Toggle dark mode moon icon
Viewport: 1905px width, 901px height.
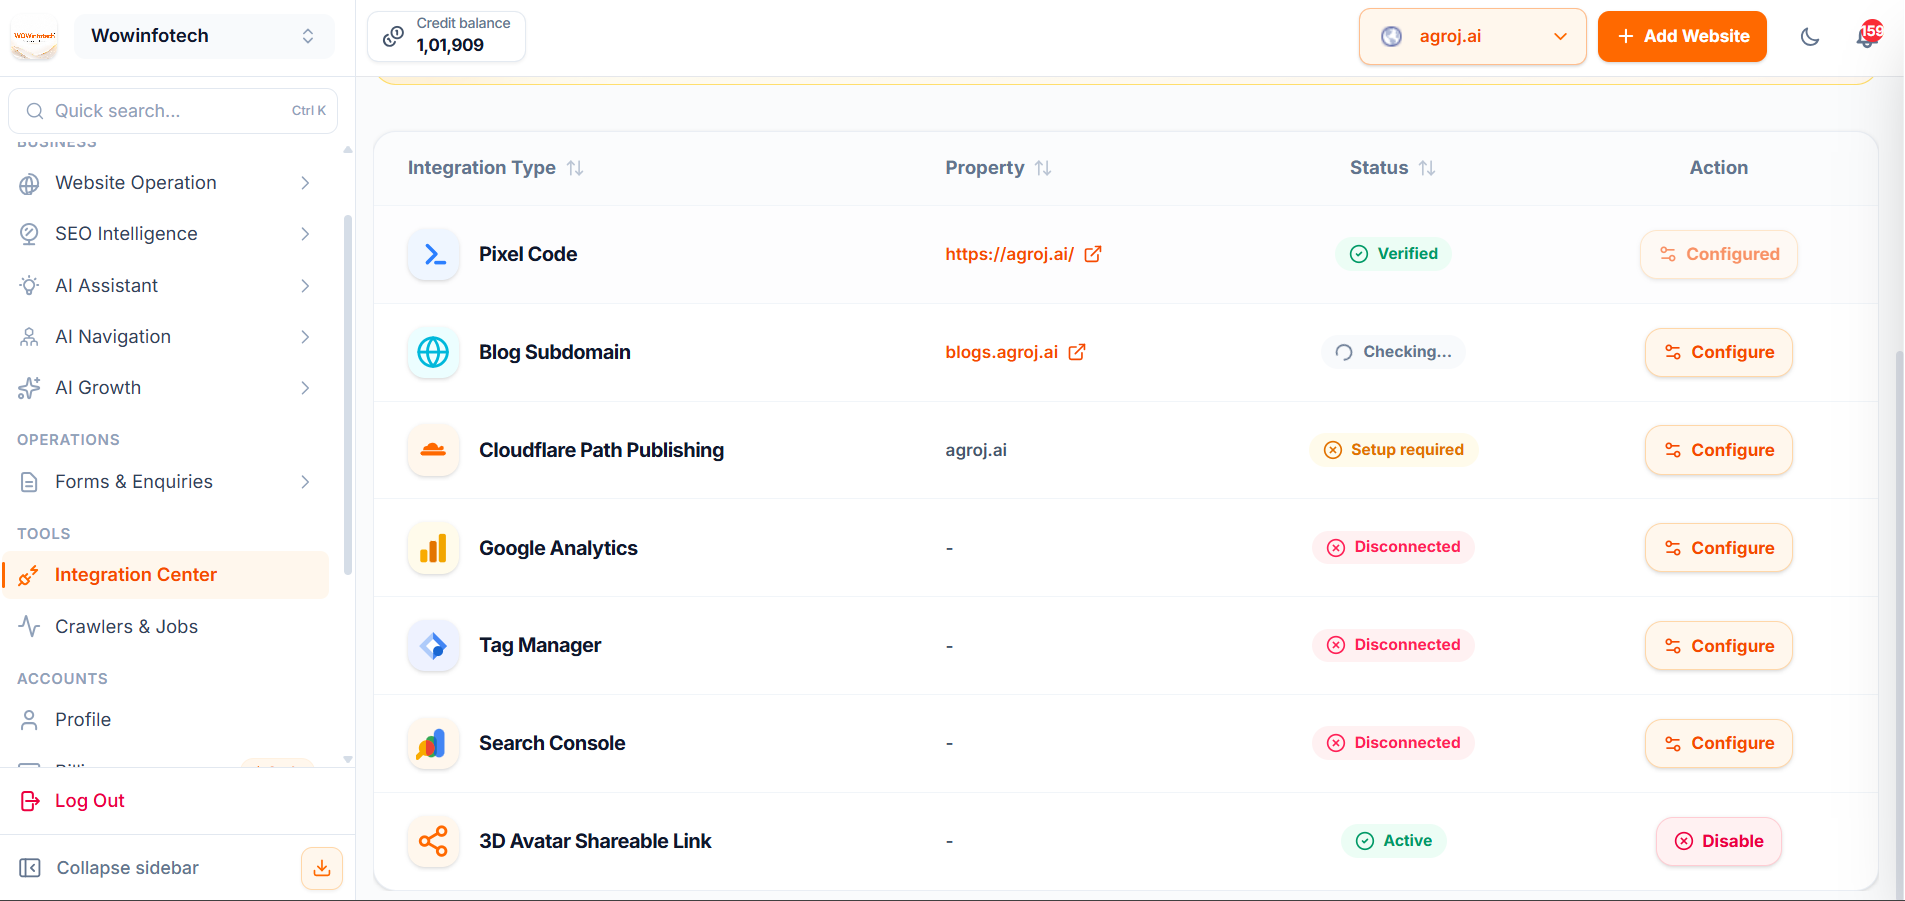click(1809, 37)
